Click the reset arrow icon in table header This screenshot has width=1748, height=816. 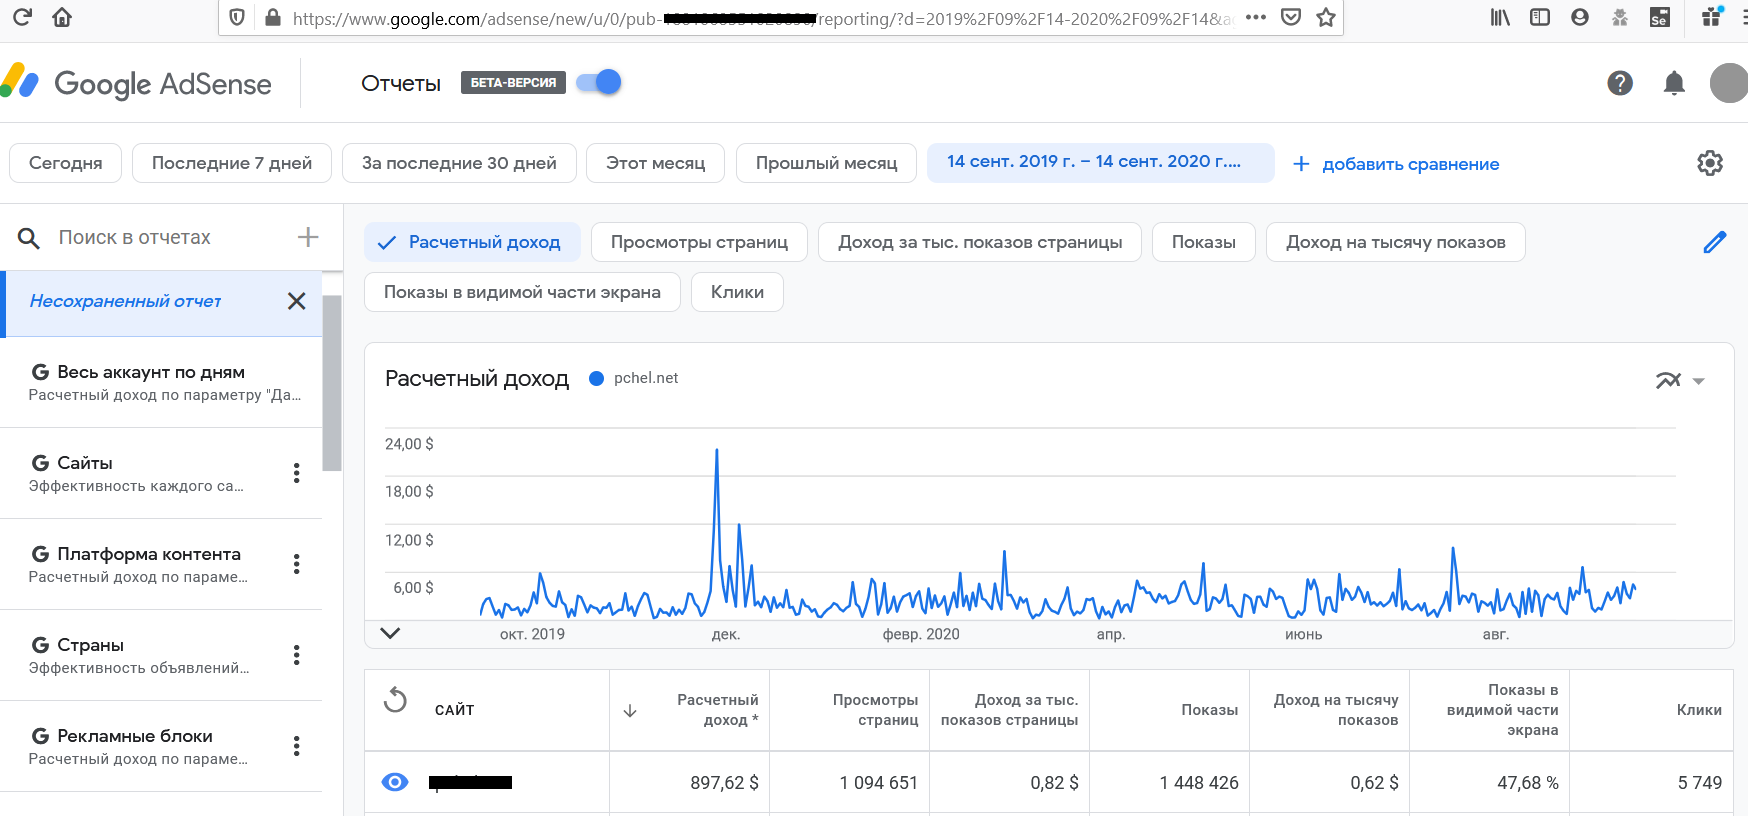(396, 700)
